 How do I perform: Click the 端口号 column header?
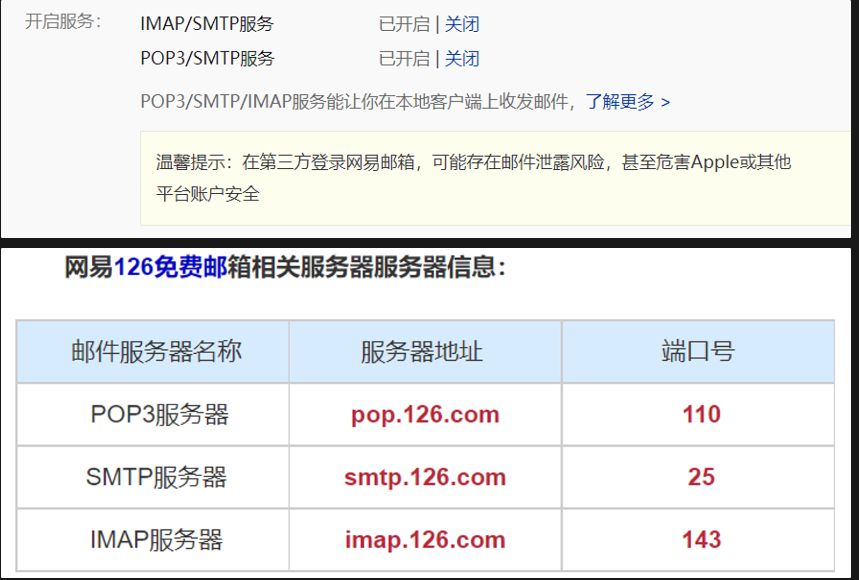pyautogui.click(x=698, y=352)
